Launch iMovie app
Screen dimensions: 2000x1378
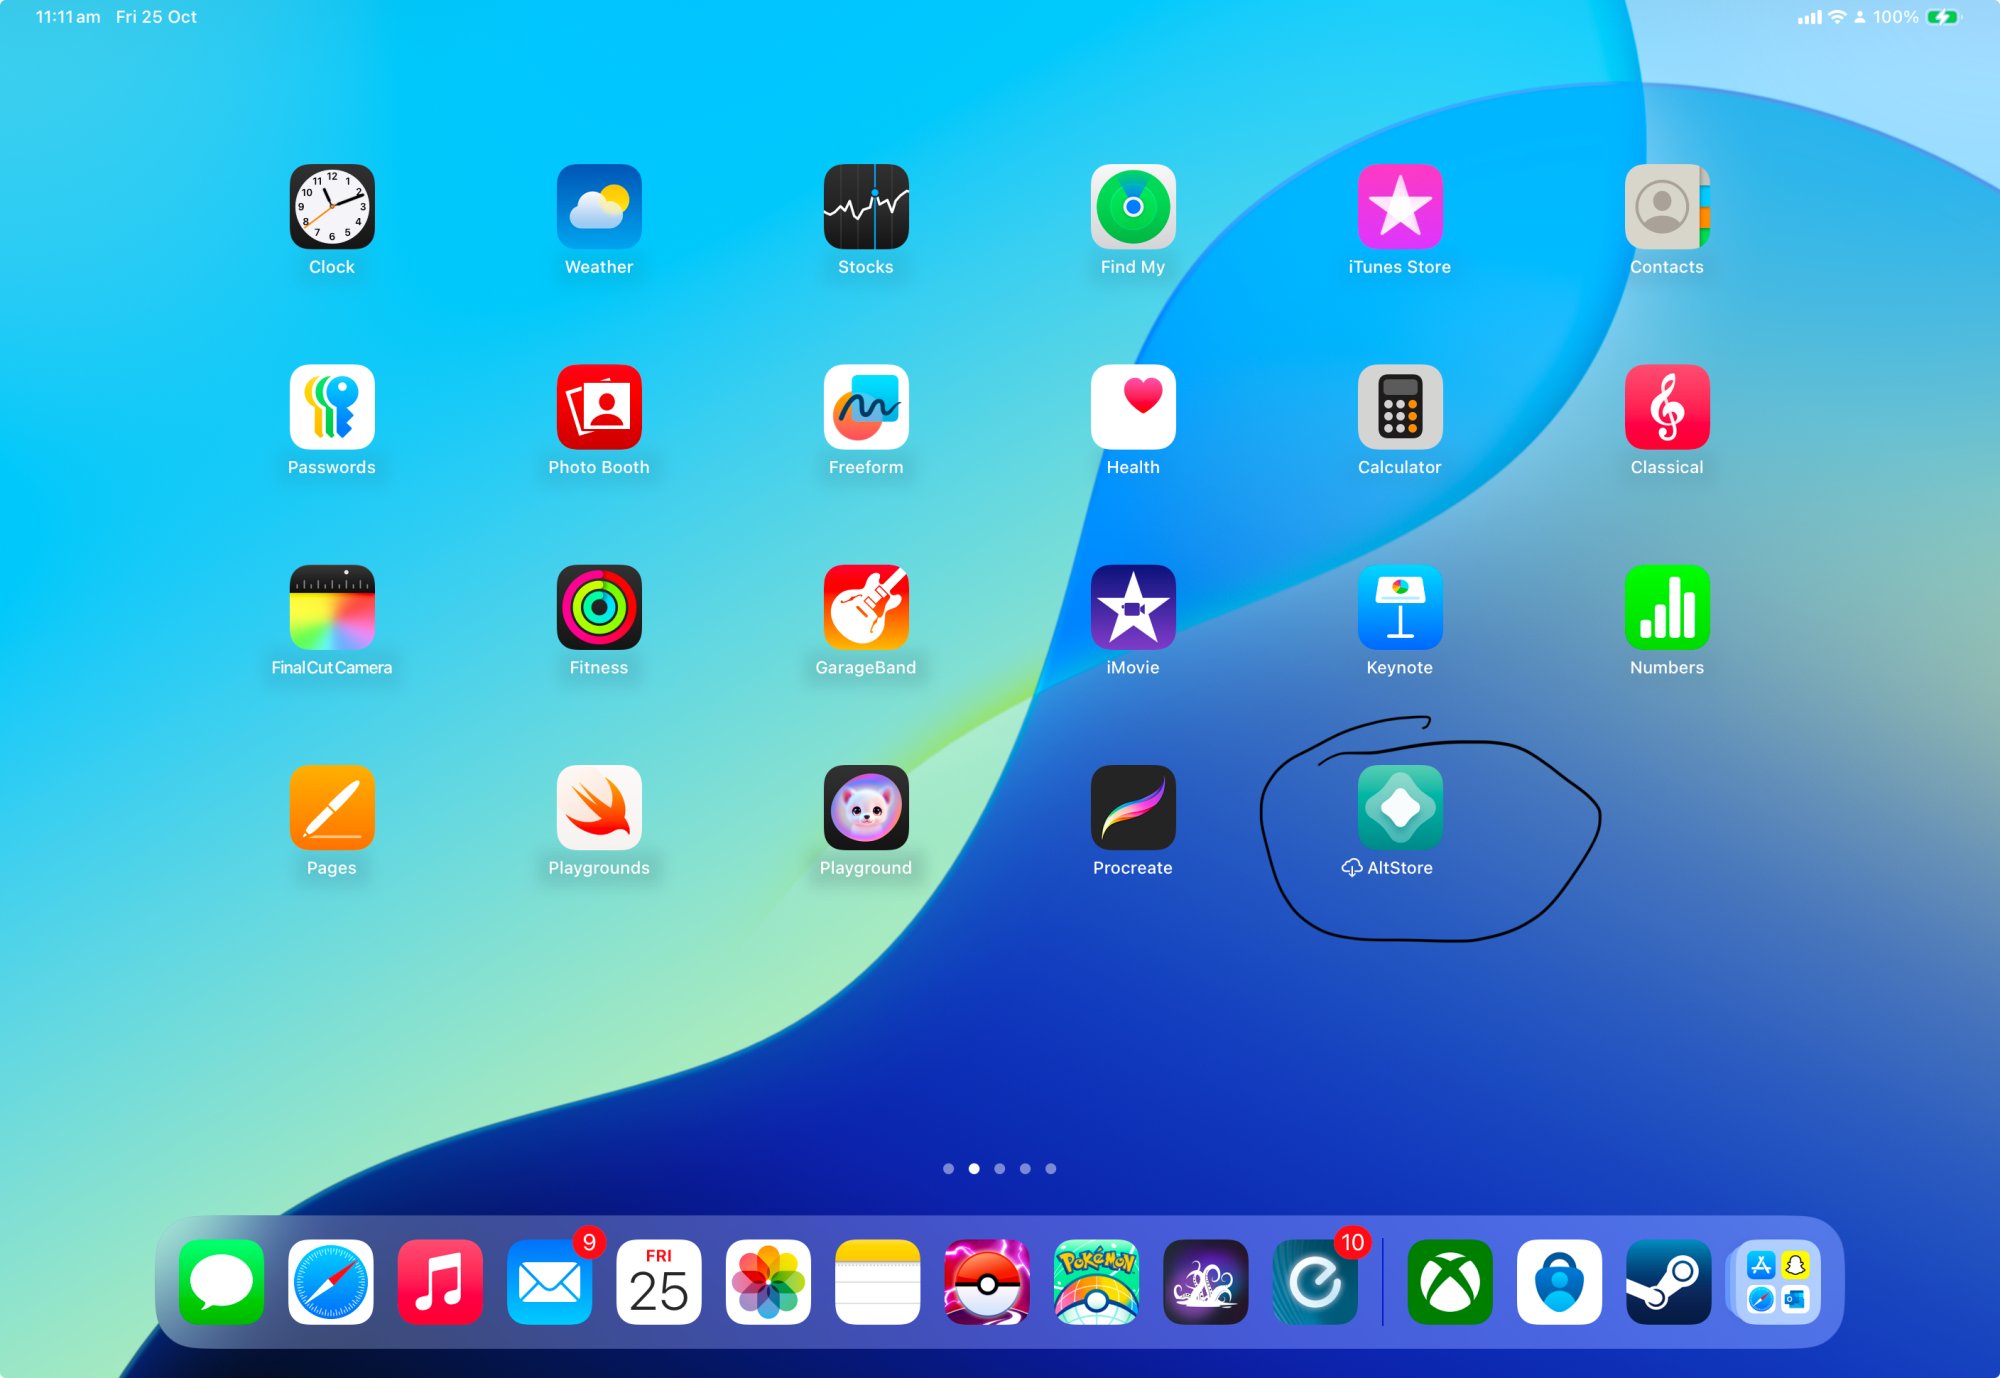(1132, 607)
